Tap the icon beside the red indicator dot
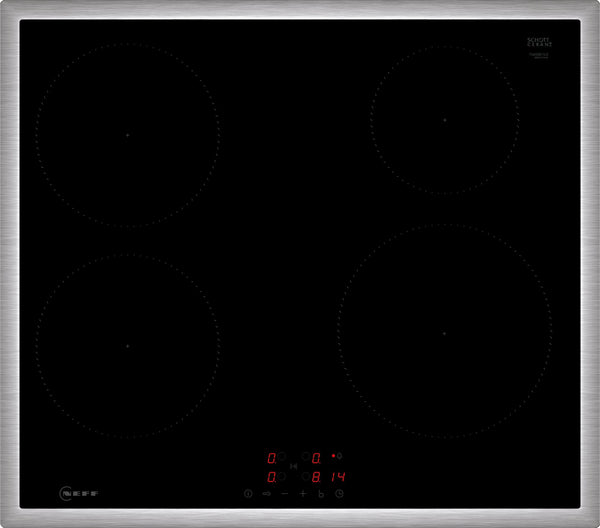 click(341, 458)
